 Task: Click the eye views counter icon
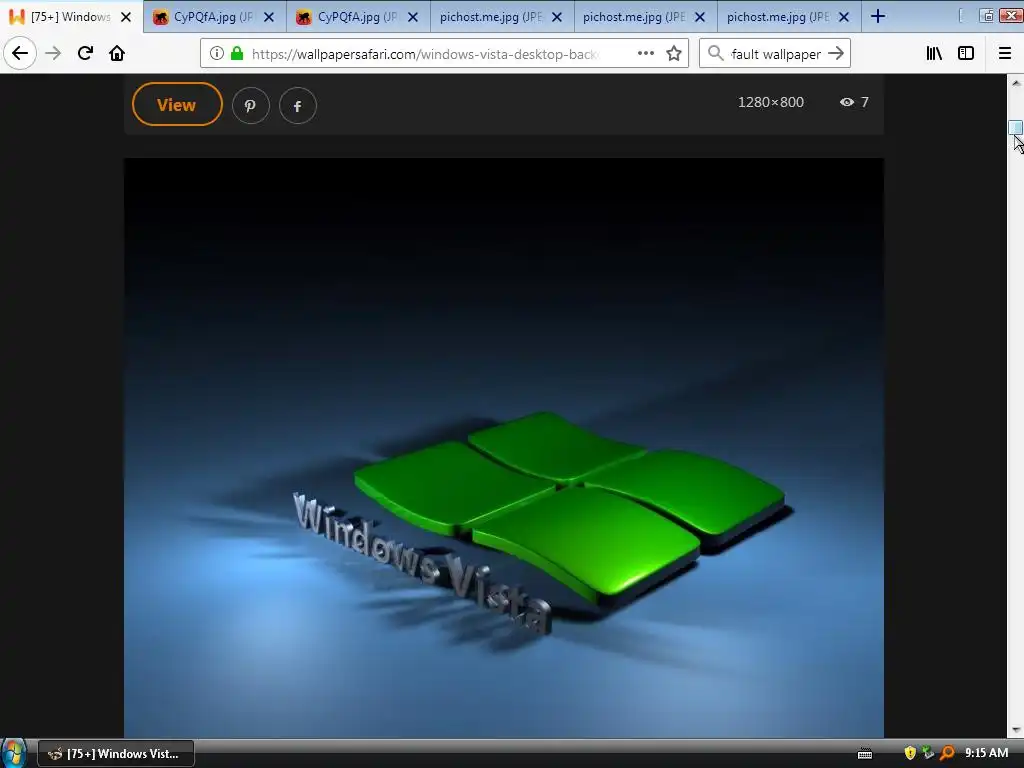[x=846, y=102]
